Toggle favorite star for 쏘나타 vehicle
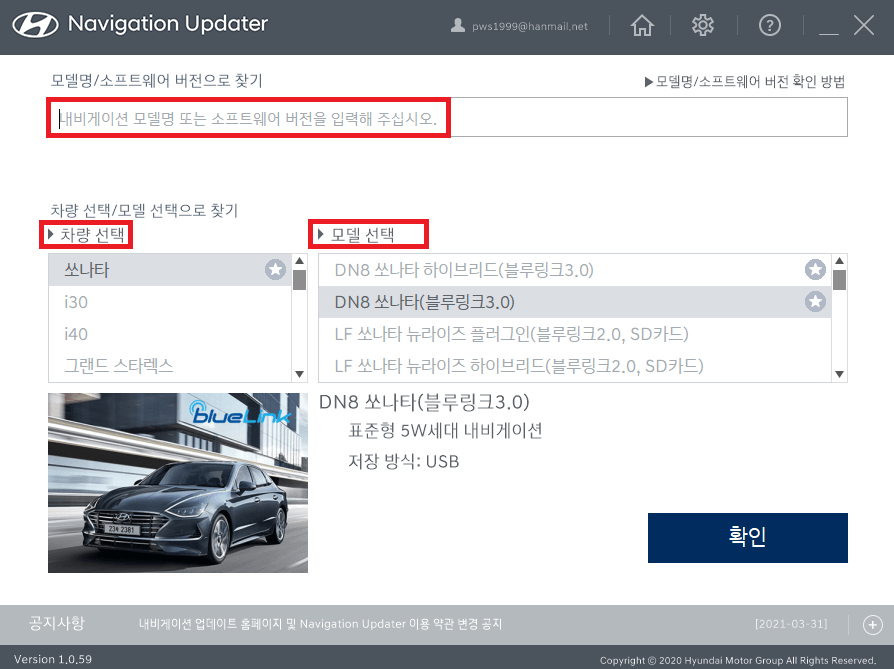This screenshot has width=894, height=669. (275, 269)
